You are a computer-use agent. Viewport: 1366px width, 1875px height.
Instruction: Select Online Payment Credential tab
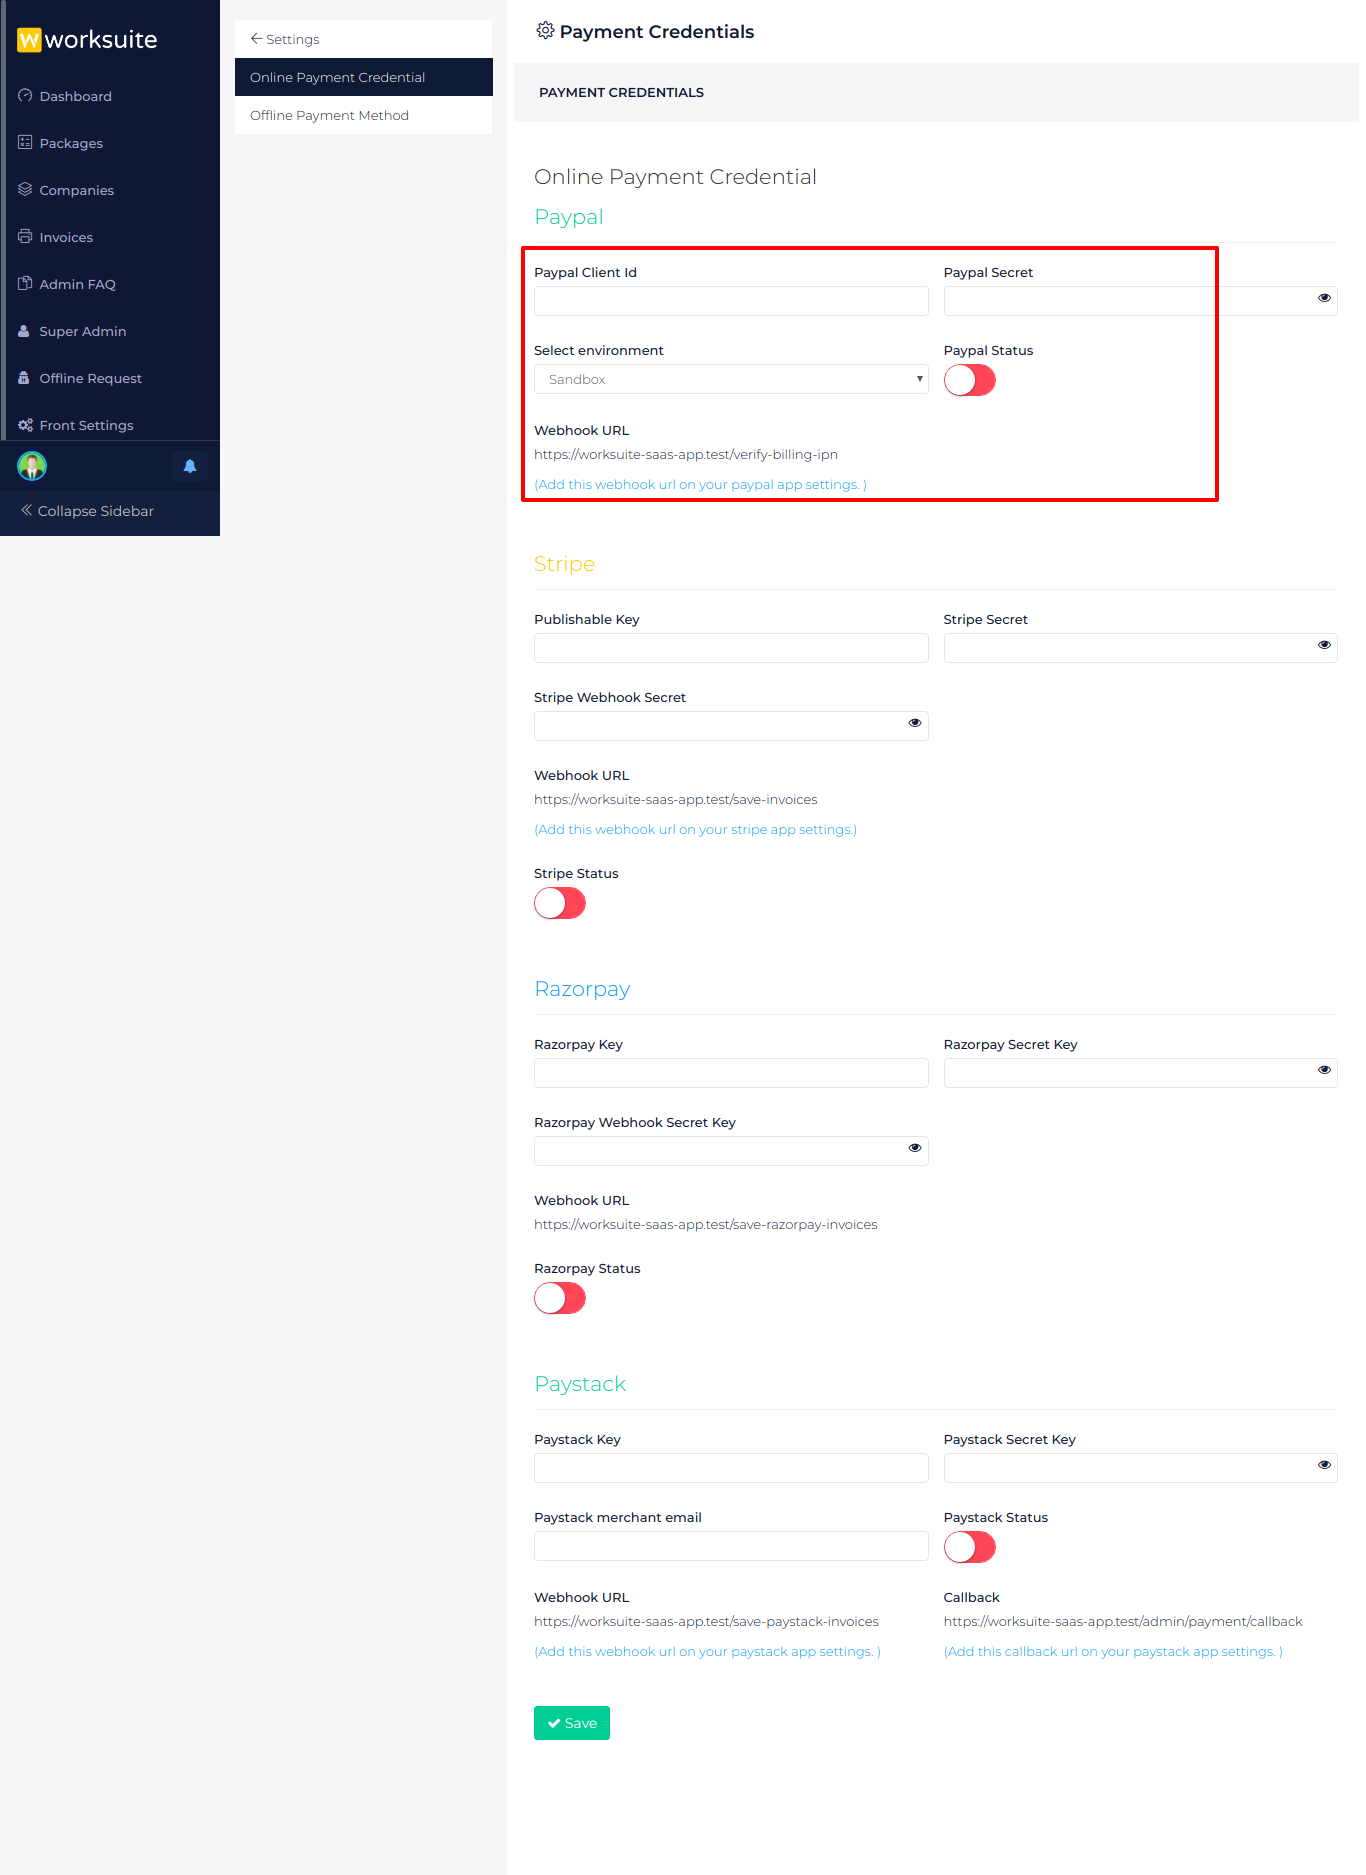[x=364, y=77]
